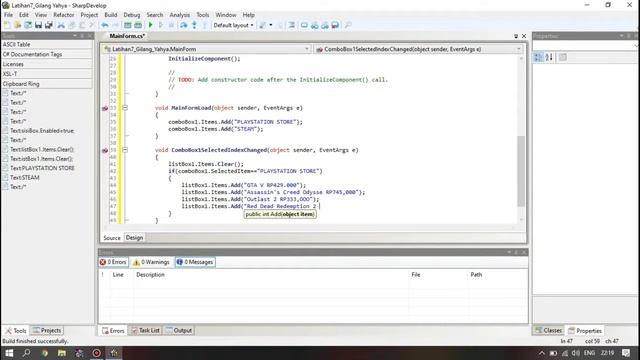Select clipboard item Text:PLAYSTATION STORE
This screenshot has height=360, width=640.
point(42,168)
